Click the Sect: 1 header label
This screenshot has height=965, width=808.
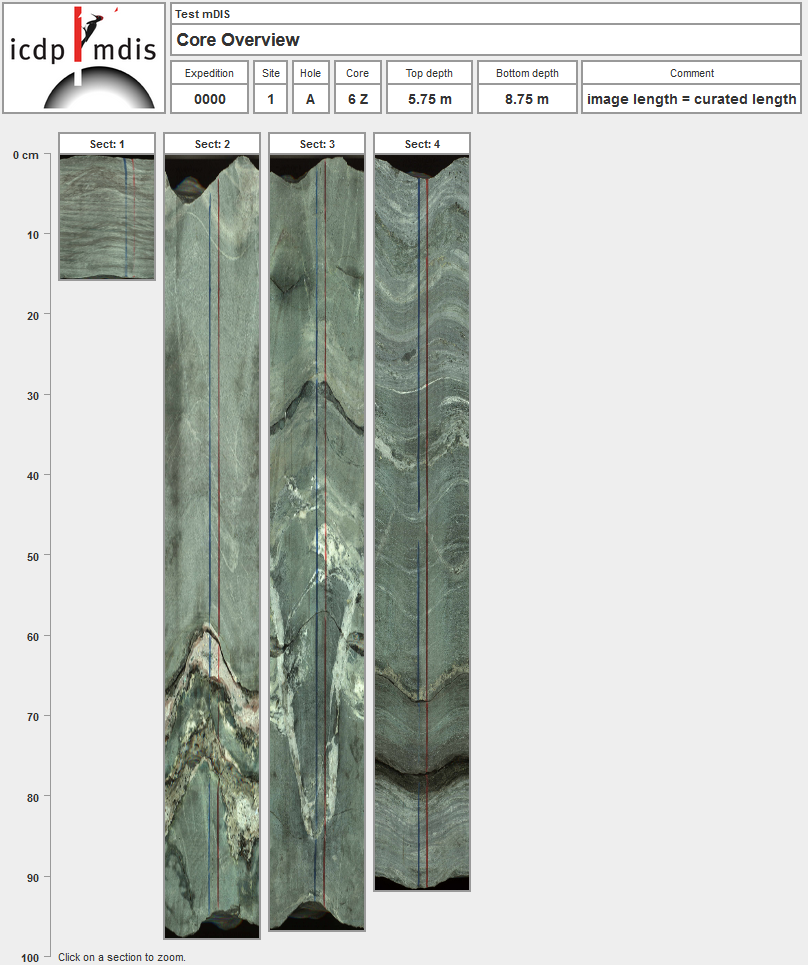tap(107, 144)
